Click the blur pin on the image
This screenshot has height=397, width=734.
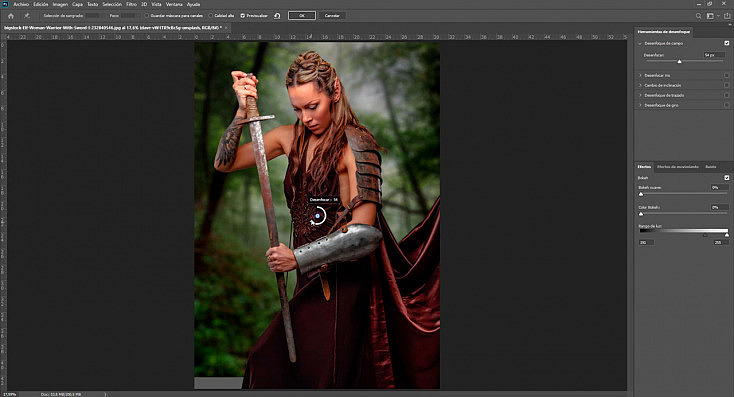[318, 216]
